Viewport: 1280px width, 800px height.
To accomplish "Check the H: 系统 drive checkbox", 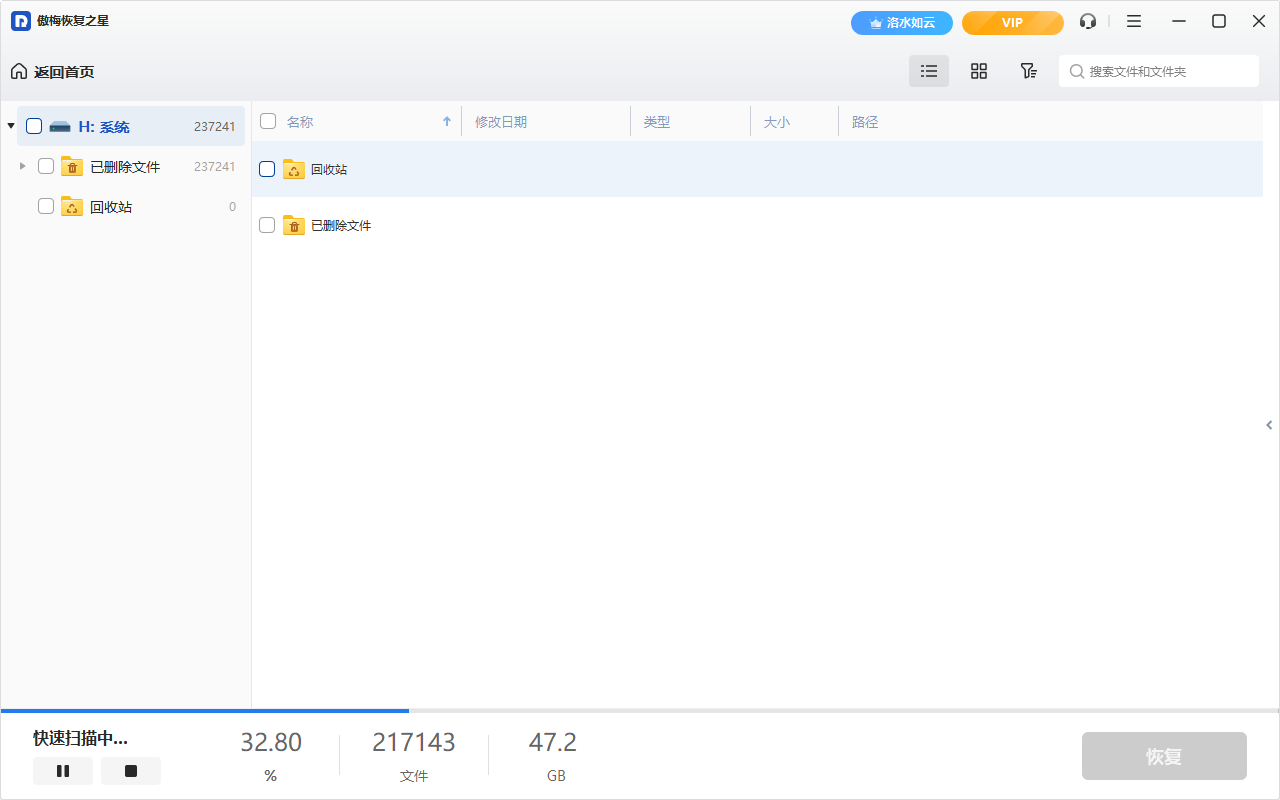I will (x=34, y=126).
